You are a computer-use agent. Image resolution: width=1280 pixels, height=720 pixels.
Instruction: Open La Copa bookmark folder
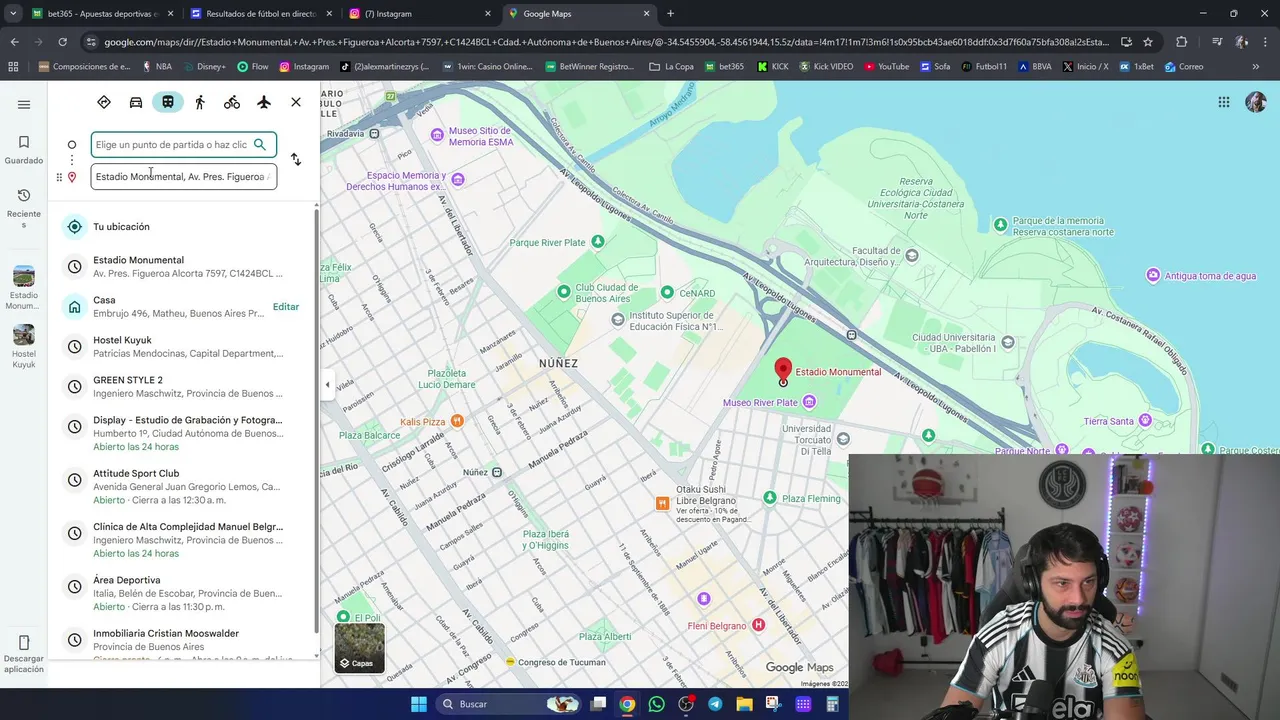pos(671,67)
